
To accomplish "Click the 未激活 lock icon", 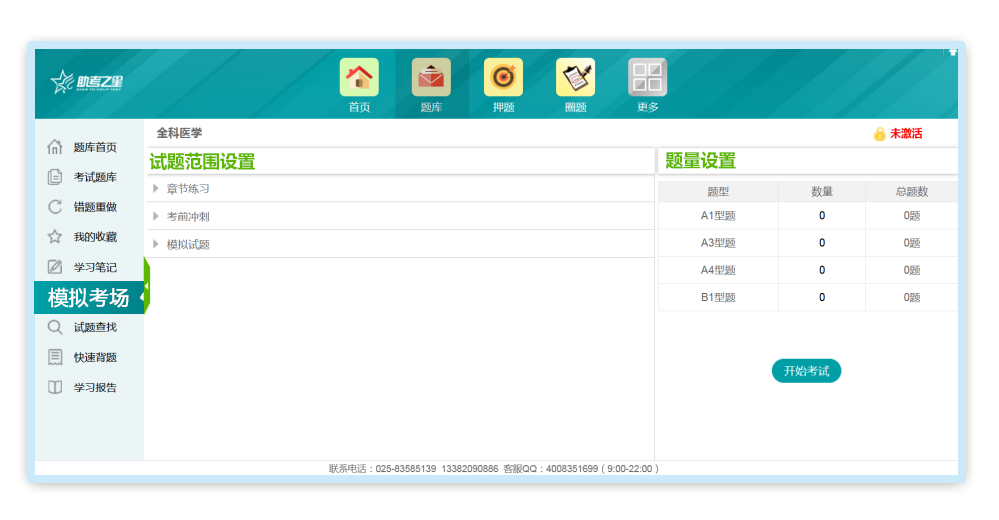I will [880, 134].
